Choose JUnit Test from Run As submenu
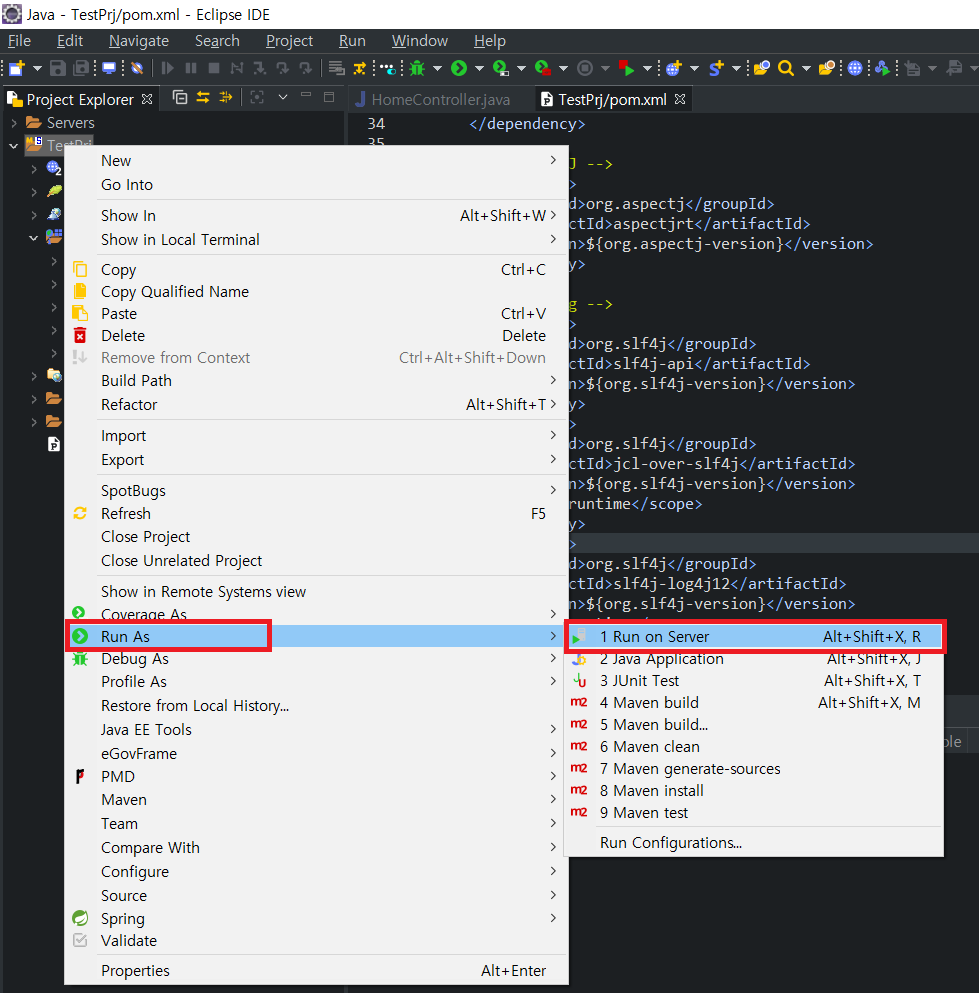Viewport: 979px width, 993px height. click(x=753, y=681)
